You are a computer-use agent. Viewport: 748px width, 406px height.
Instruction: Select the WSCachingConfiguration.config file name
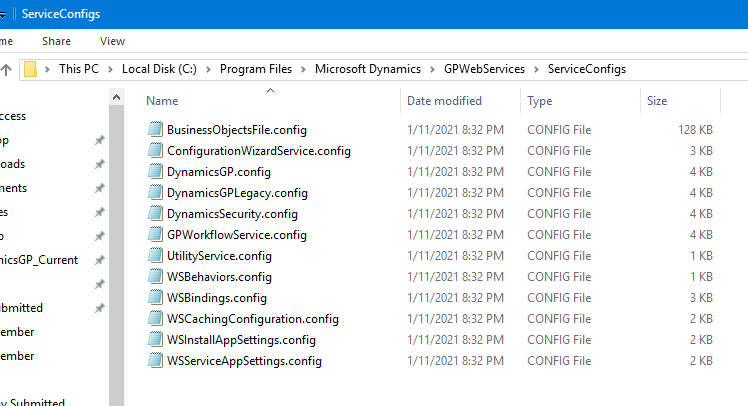tap(253, 319)
